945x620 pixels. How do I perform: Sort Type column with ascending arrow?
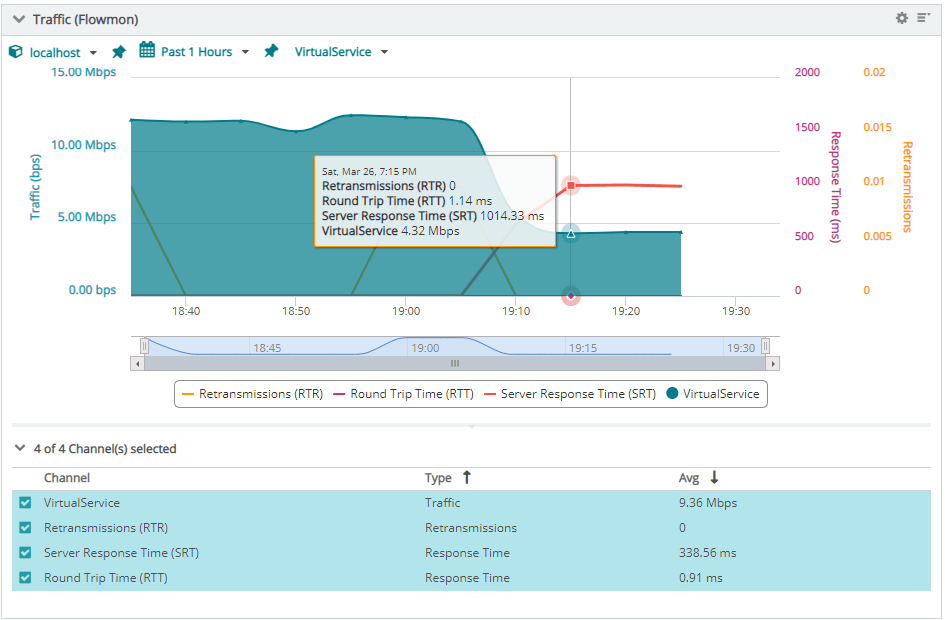click(466, 478)
